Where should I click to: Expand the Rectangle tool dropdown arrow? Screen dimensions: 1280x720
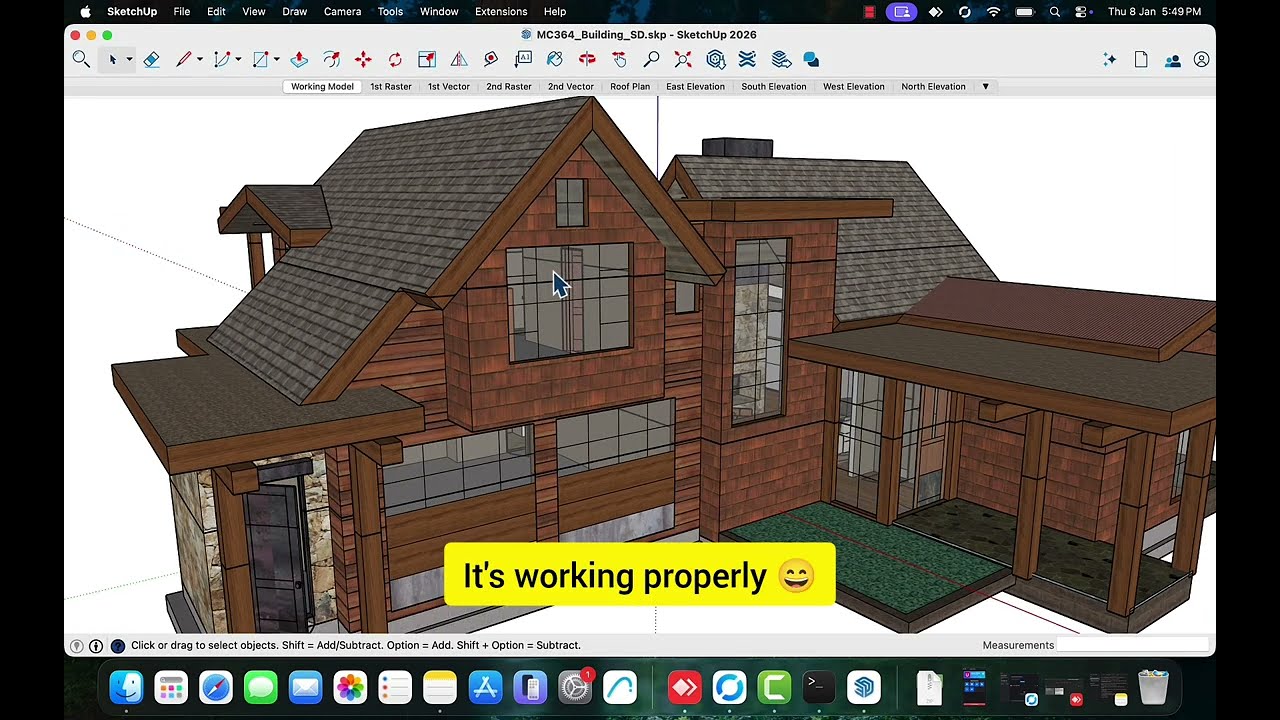click(x=277, y=60)
